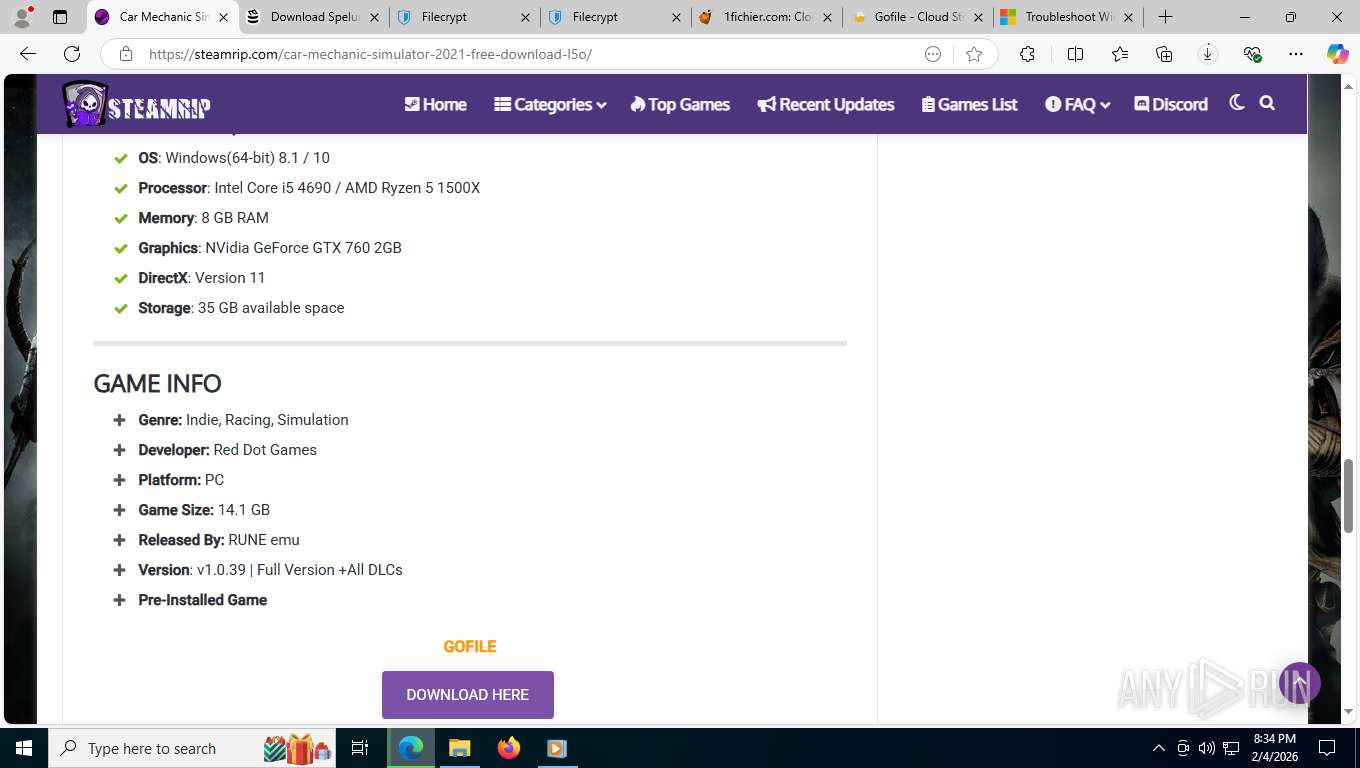Open Task View on taskbar
The image size is (1360, 768).
360,748
